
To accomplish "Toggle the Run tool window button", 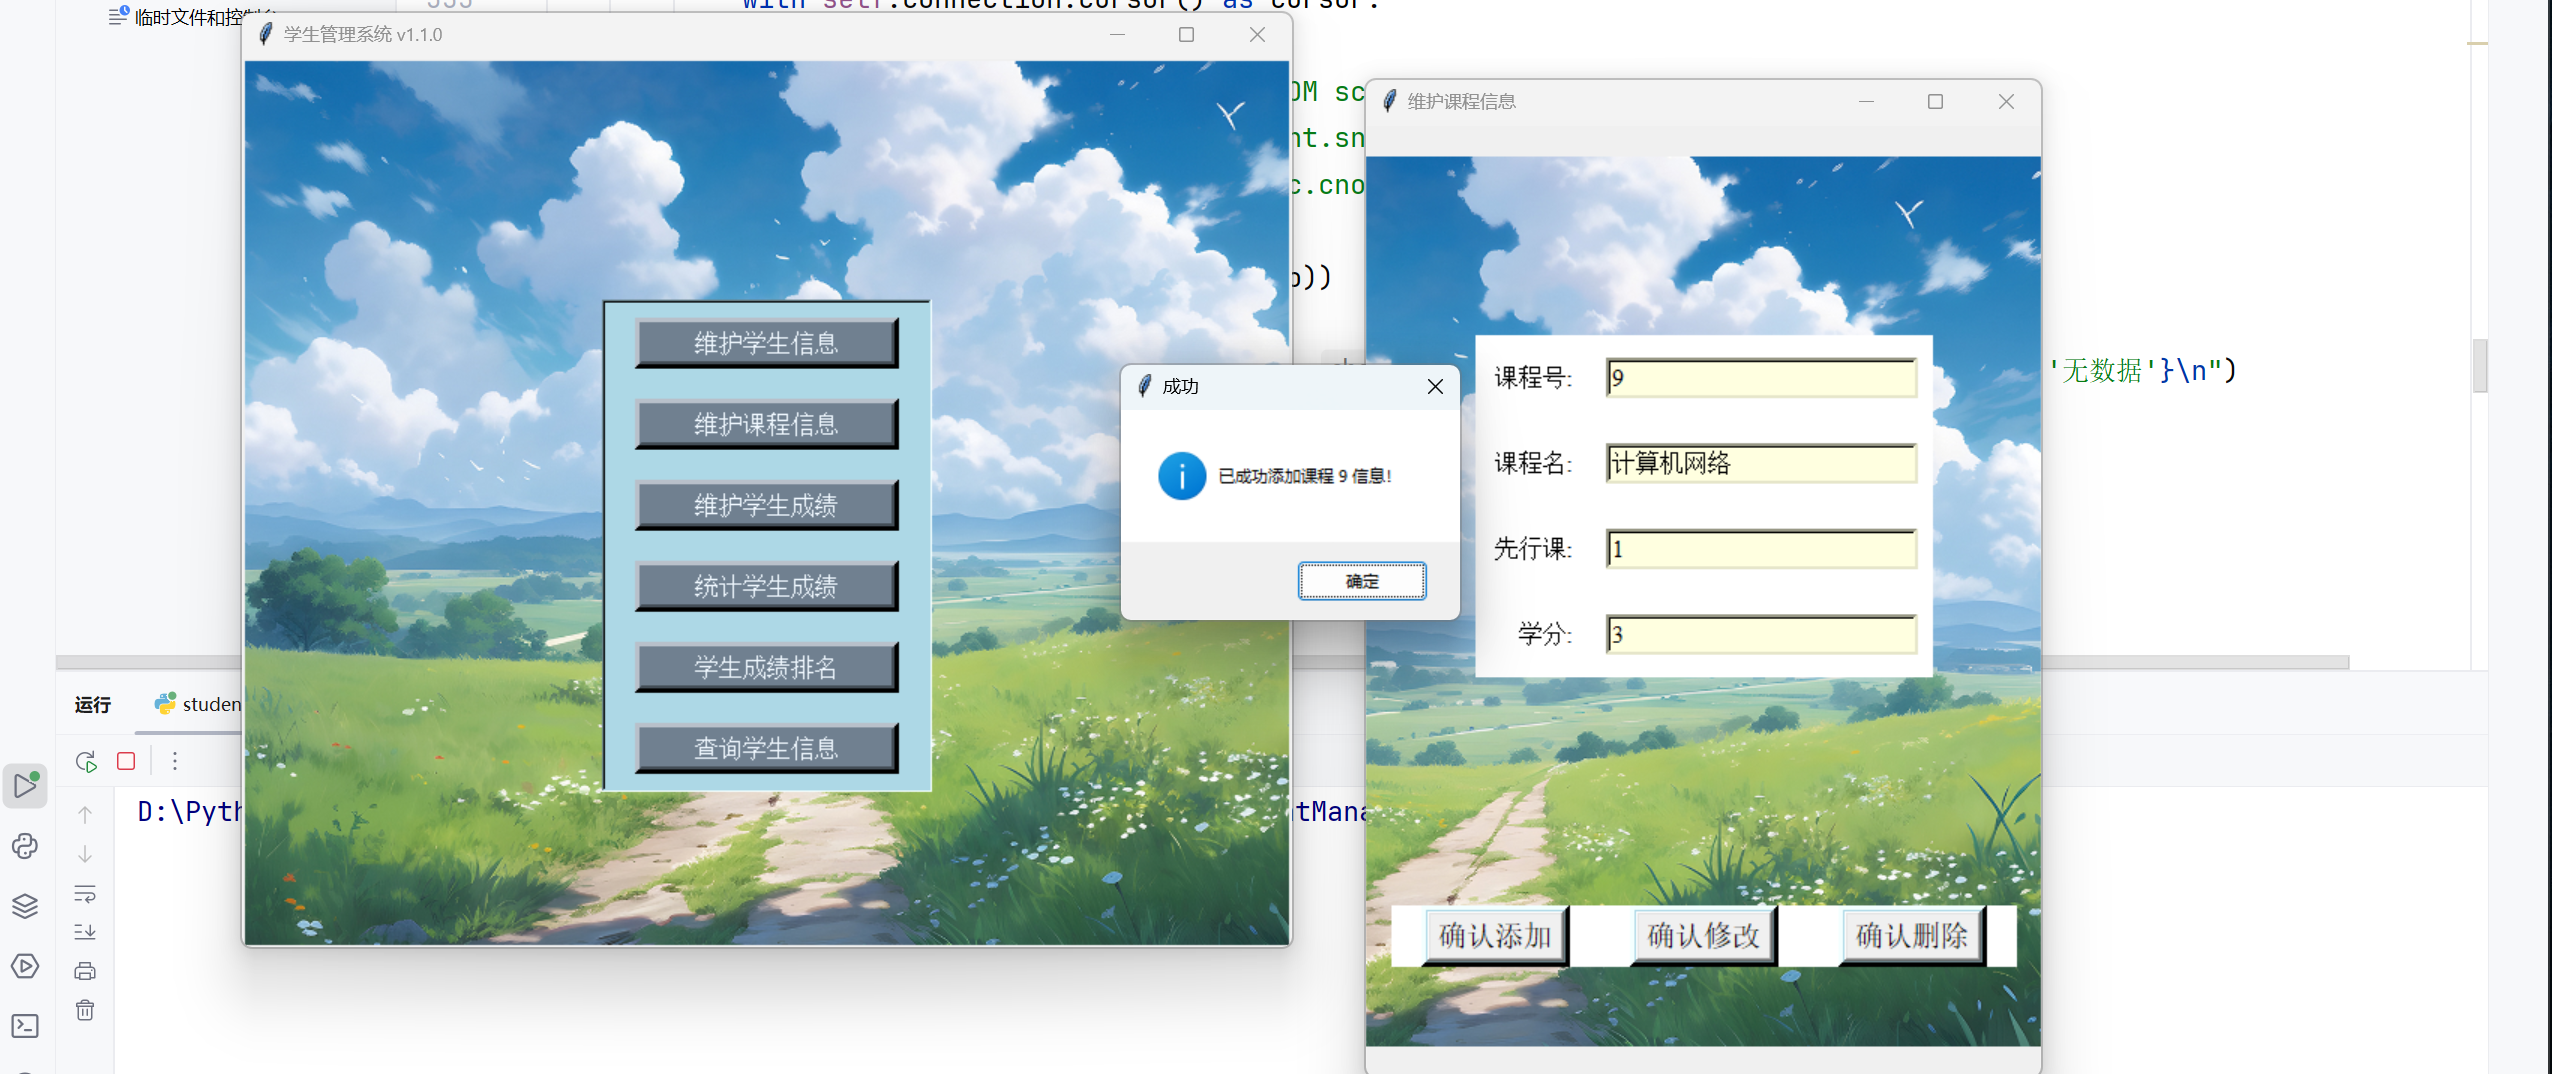I will tap(25, 786).
